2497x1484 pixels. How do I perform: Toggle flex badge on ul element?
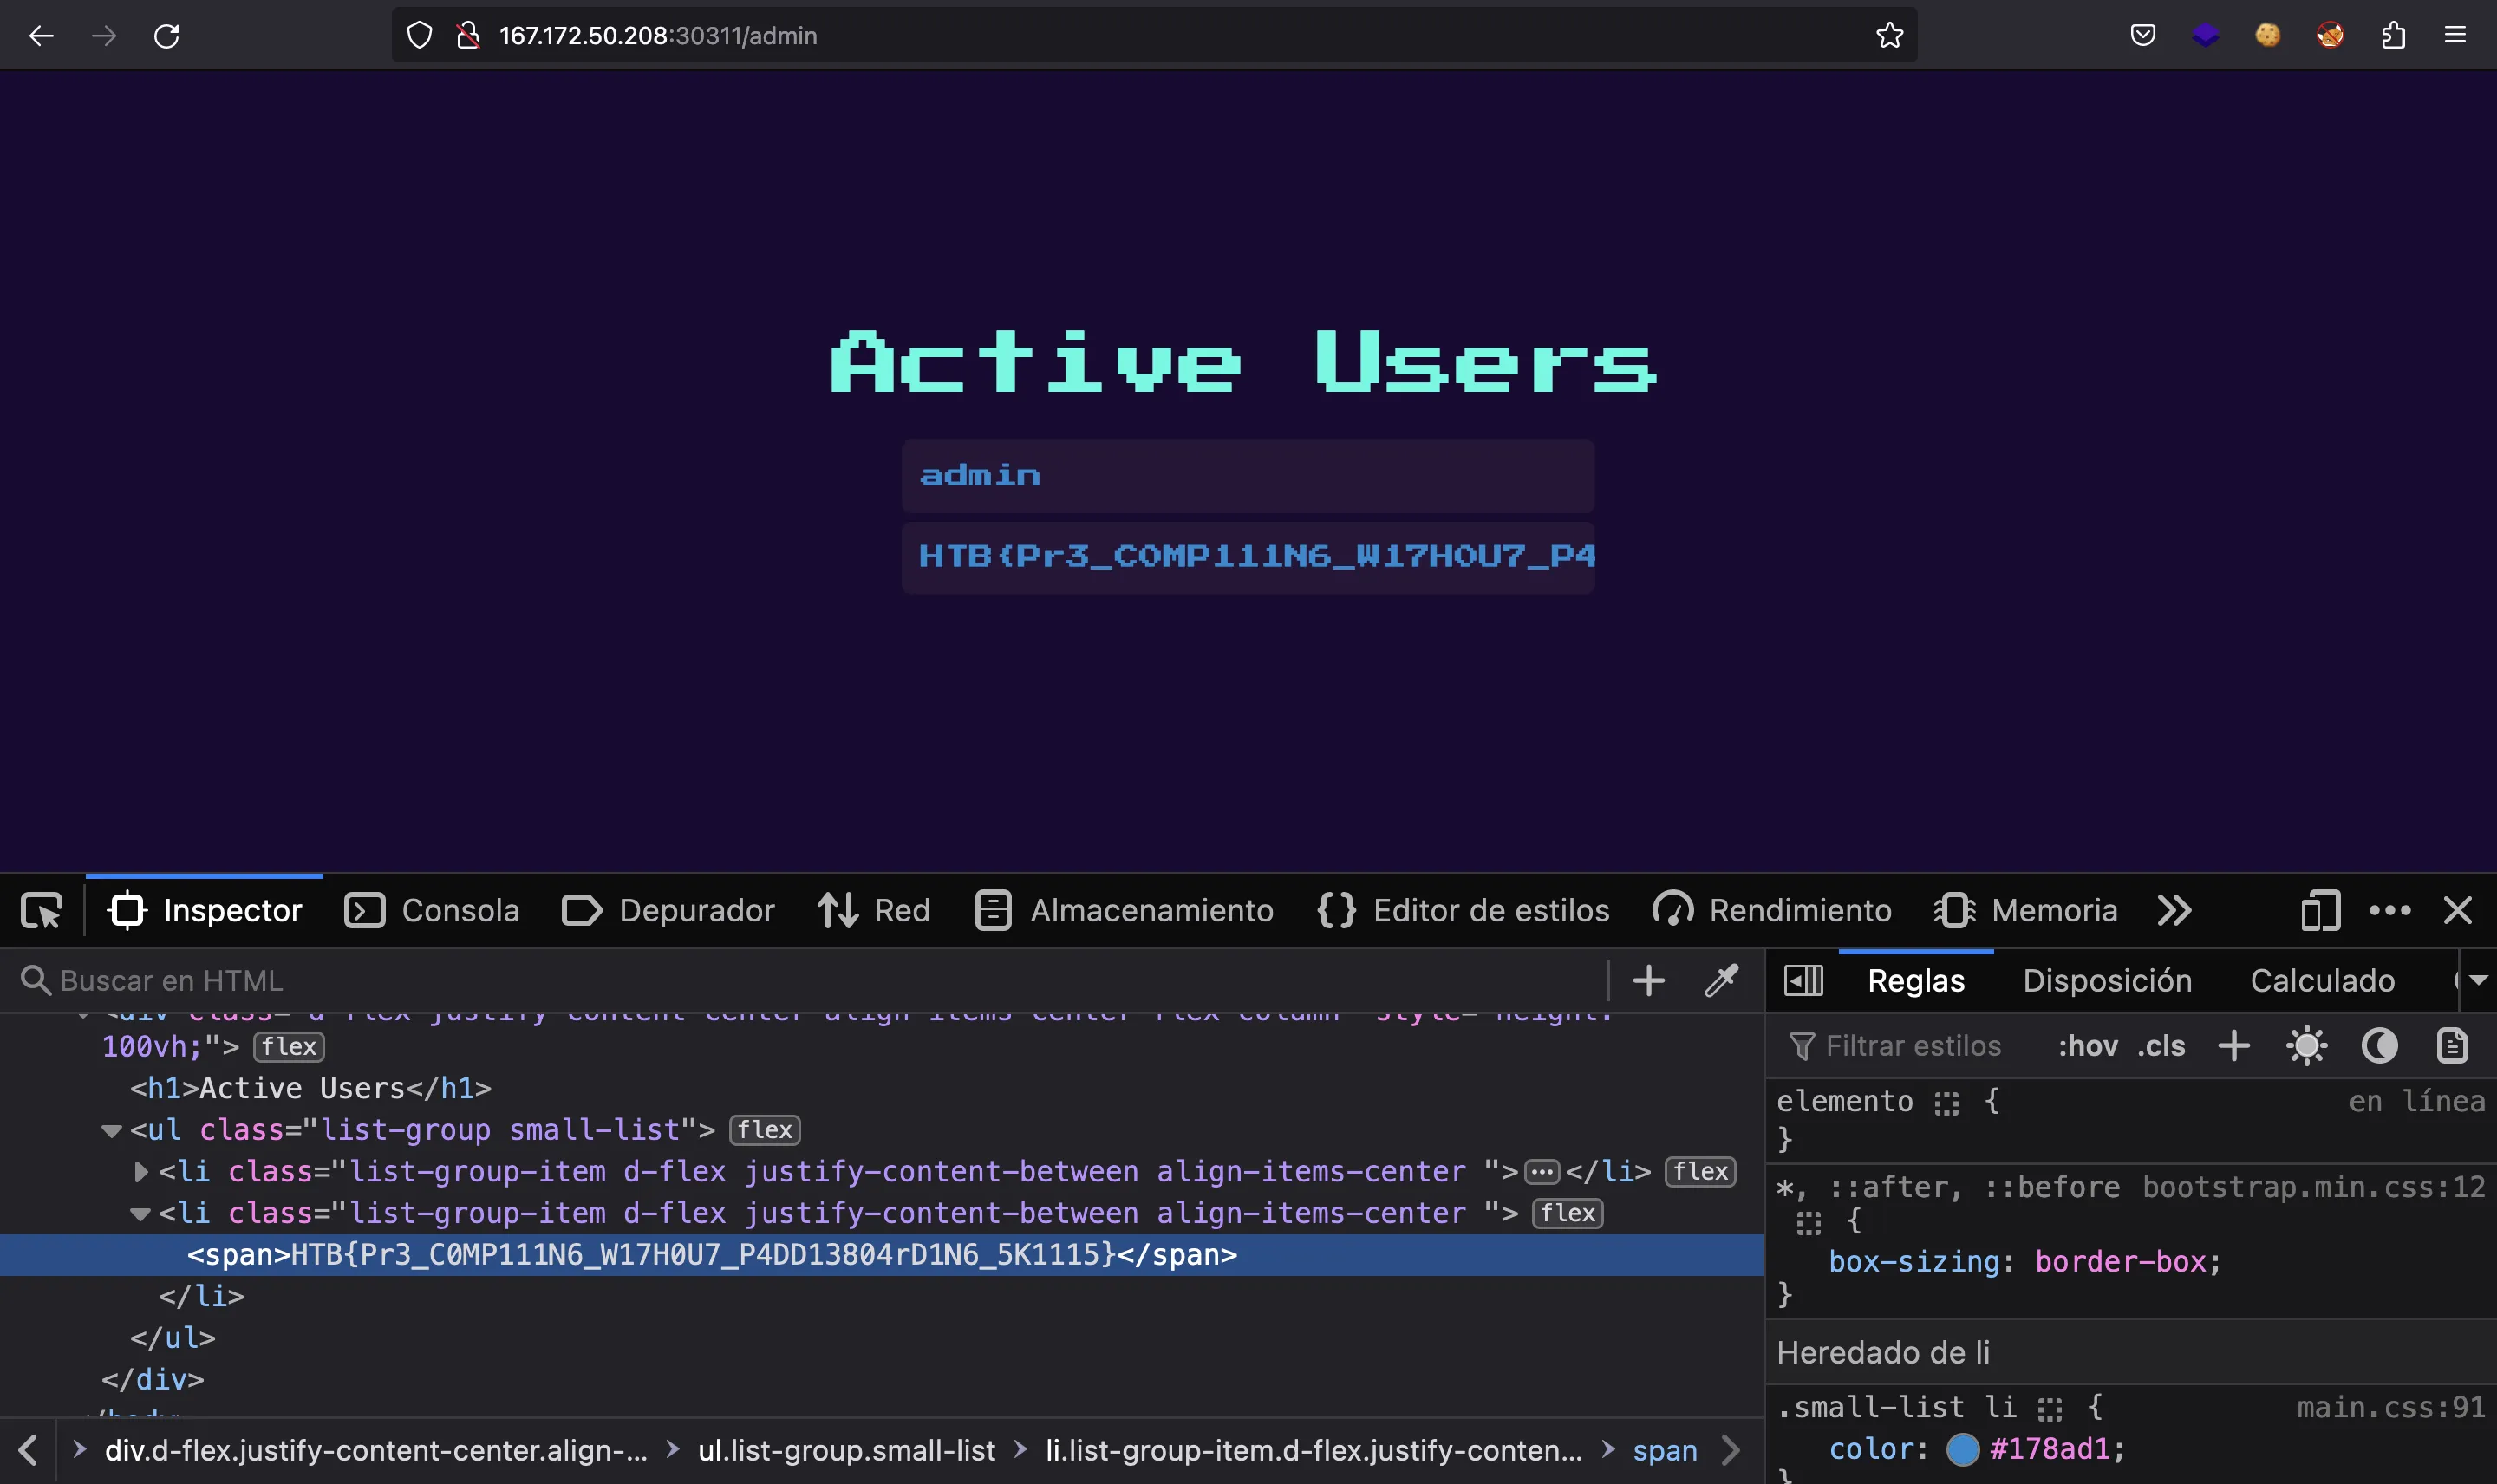click(x=765, y=1130)
